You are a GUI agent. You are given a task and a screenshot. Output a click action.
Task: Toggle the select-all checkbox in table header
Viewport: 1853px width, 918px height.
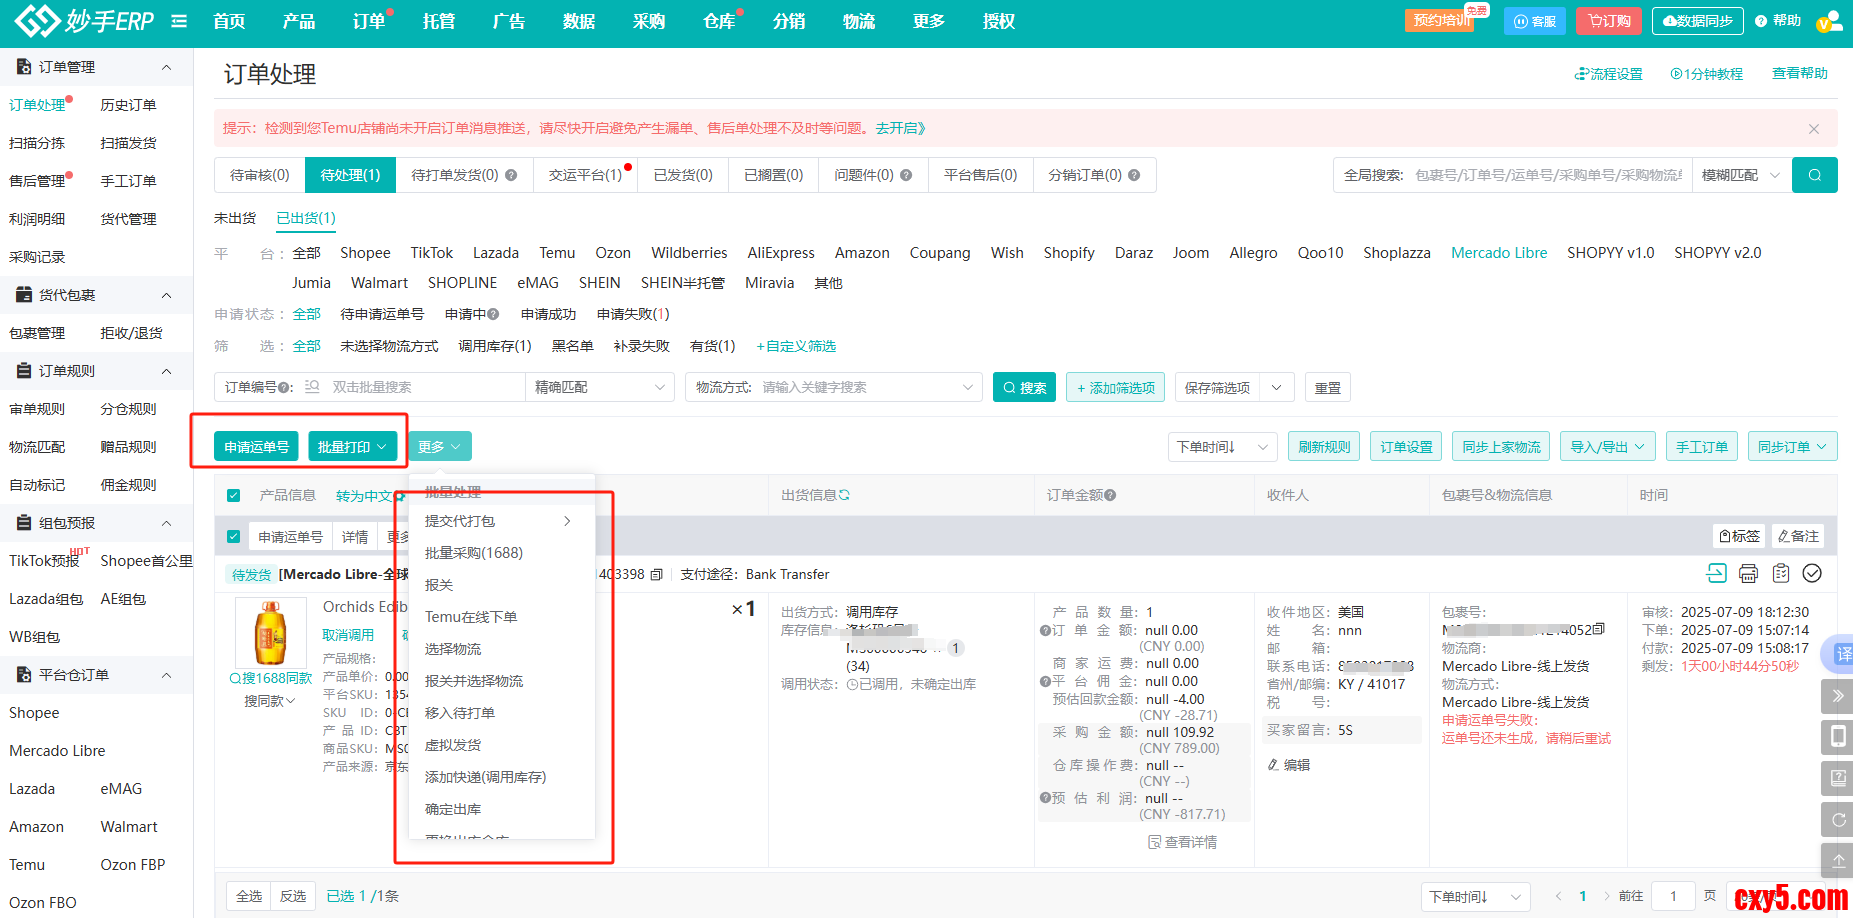(233, 495)
